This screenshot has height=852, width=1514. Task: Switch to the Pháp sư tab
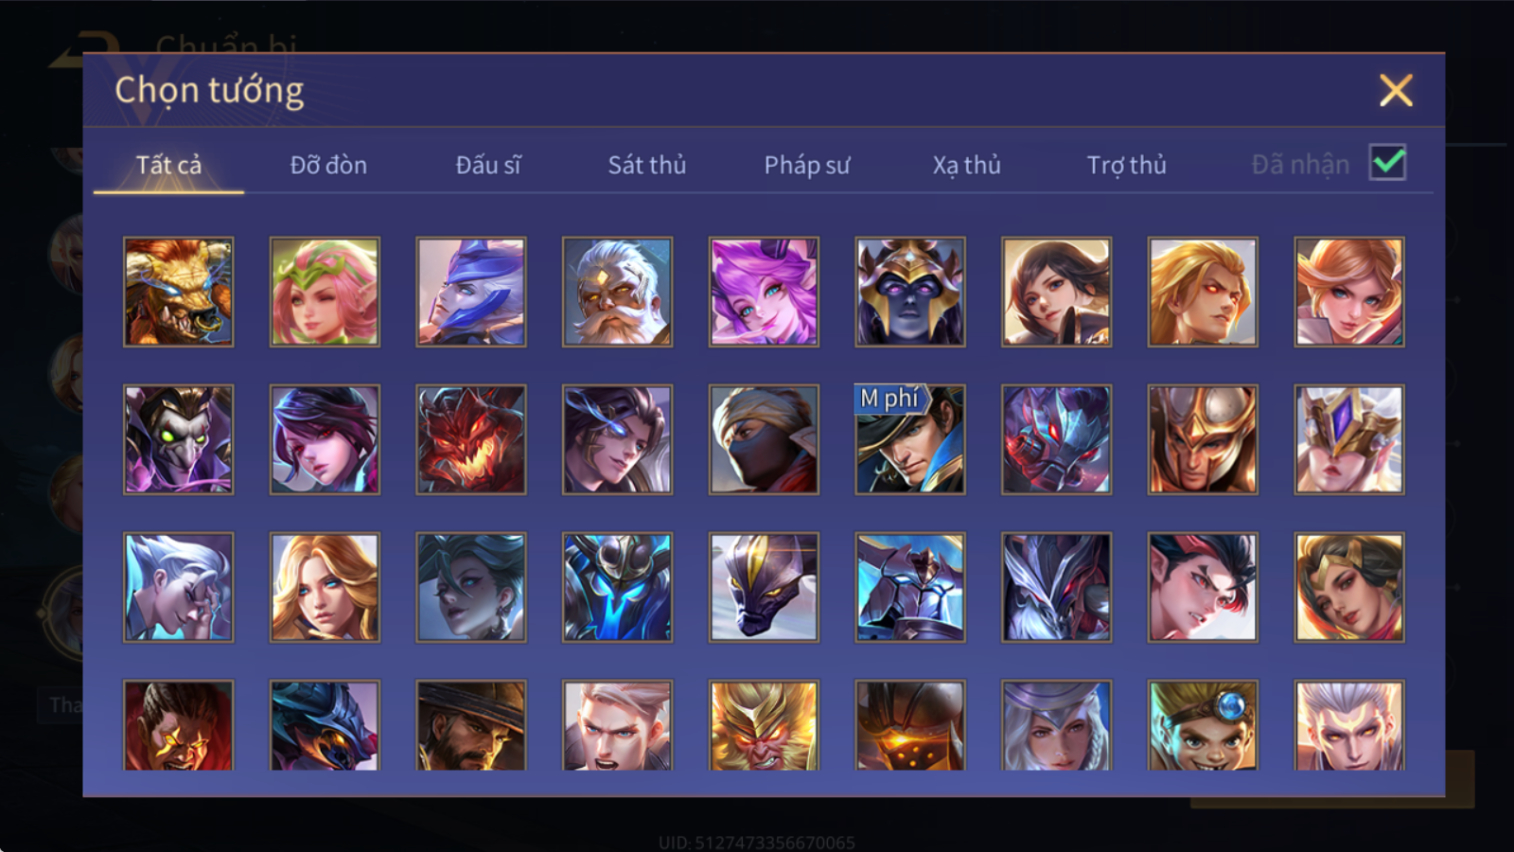[x=807, y=165]
